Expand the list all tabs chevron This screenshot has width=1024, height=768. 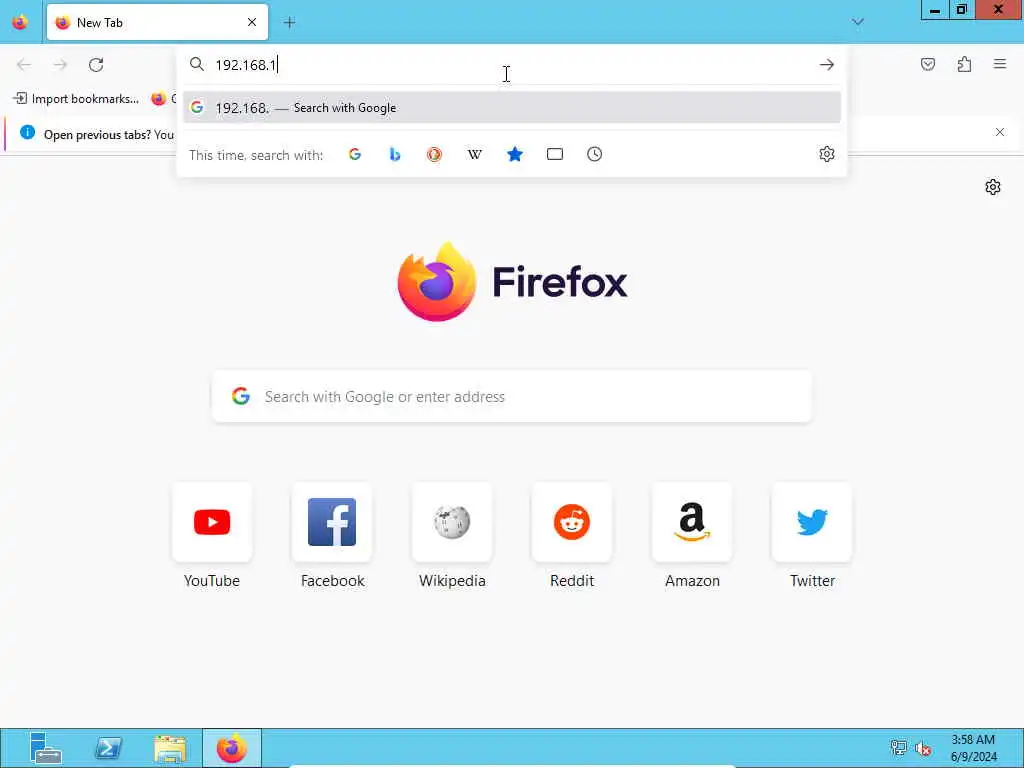pos(857,22)
